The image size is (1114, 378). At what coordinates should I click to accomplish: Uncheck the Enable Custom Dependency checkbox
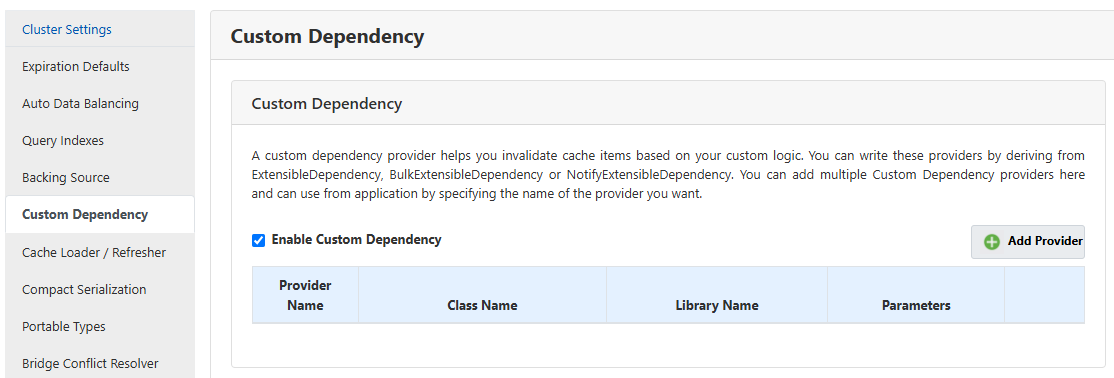pos(259,241)
